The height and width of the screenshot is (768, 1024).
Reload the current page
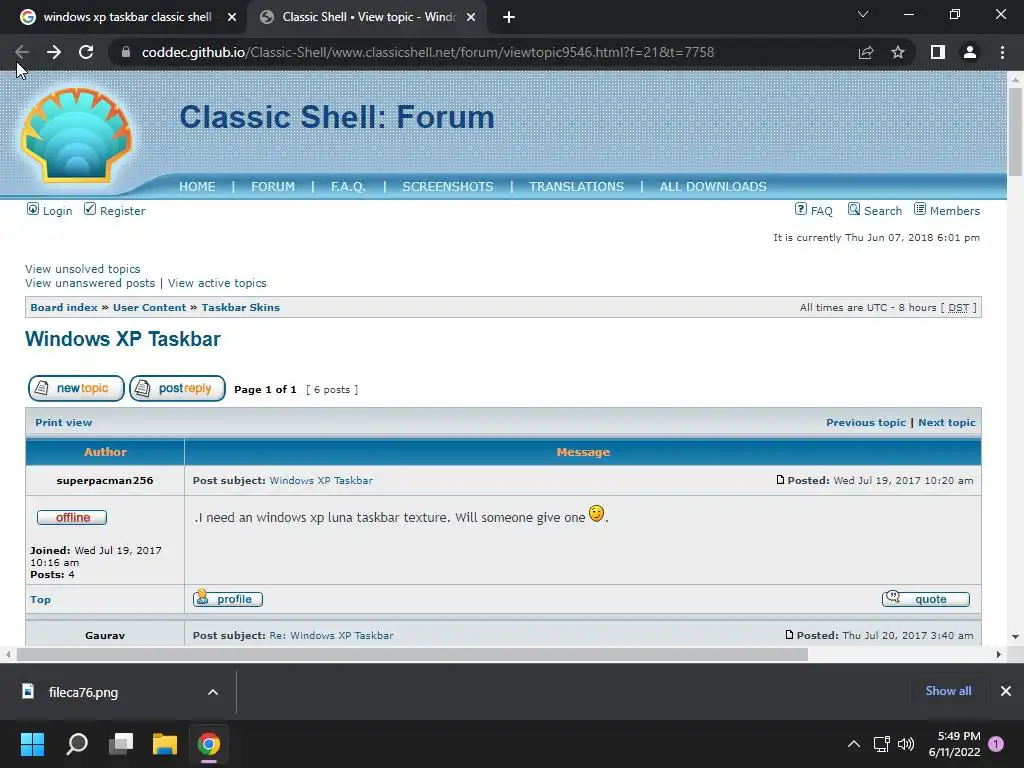(86, 52)
